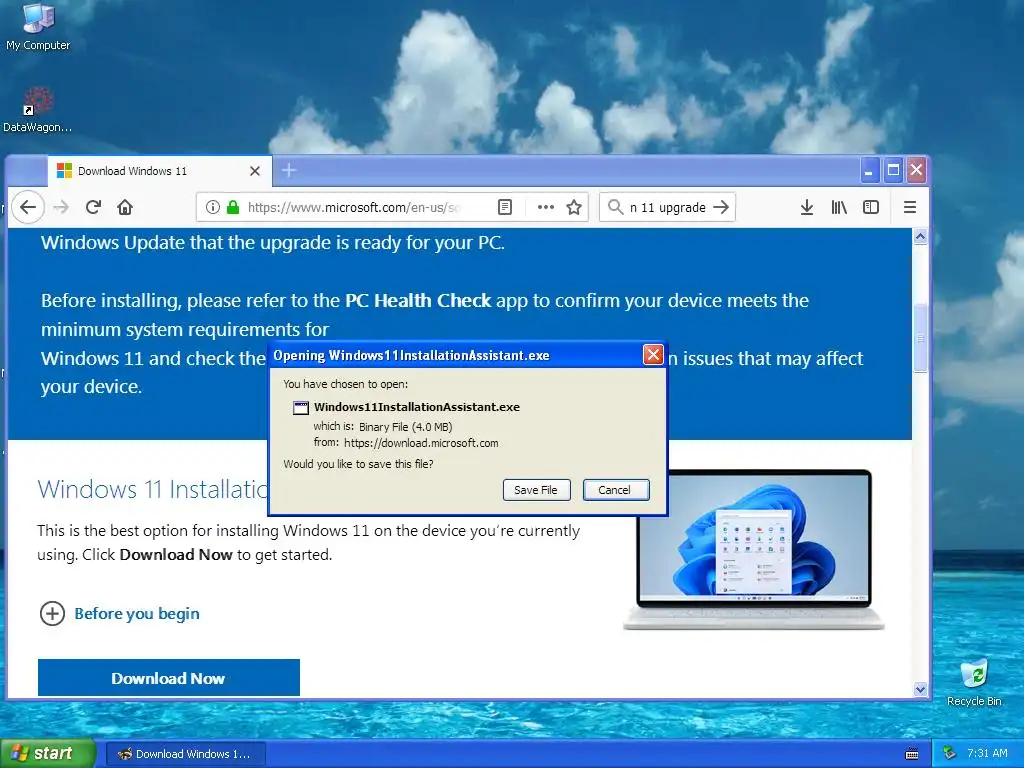Click the exe file icon in dialog
Image resolution: width=1024 pixels, height=768 pixels.
coord(300,408)
